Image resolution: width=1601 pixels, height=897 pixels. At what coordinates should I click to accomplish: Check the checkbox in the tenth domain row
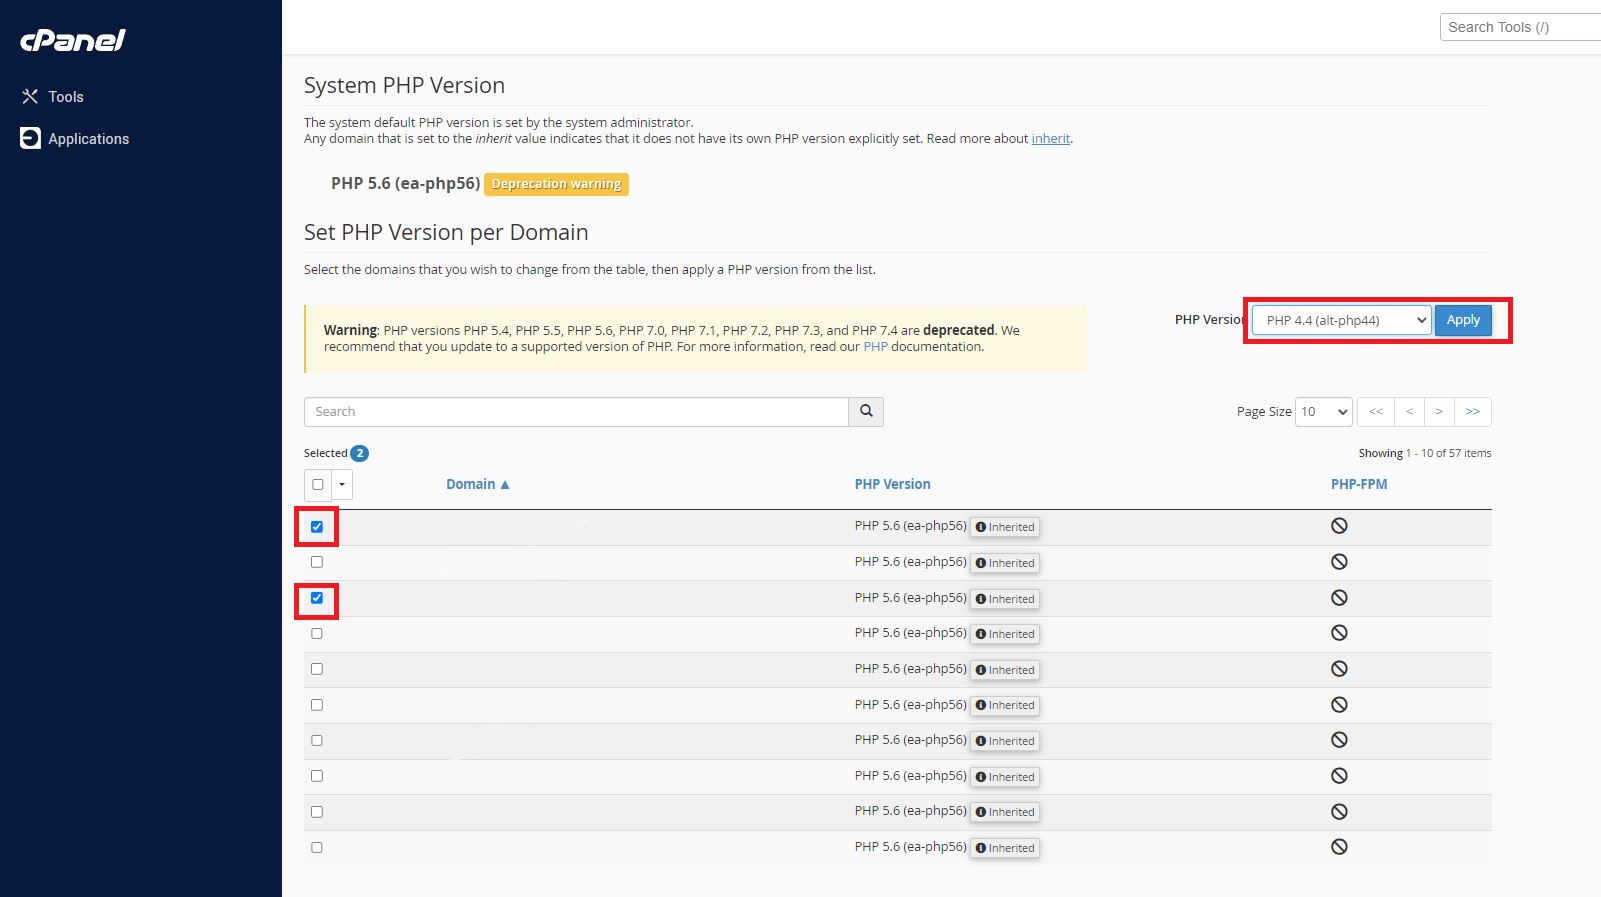(x=317, y=847)
